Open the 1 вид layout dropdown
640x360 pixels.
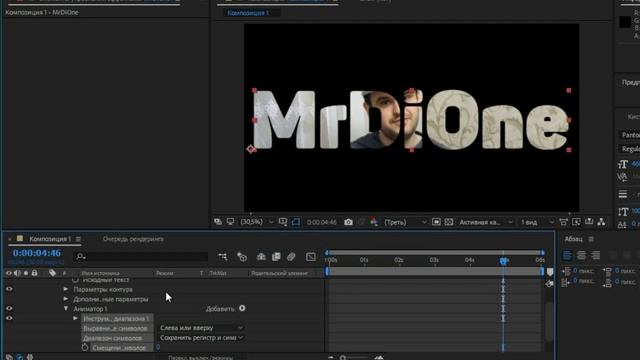(x=537, y=222)
